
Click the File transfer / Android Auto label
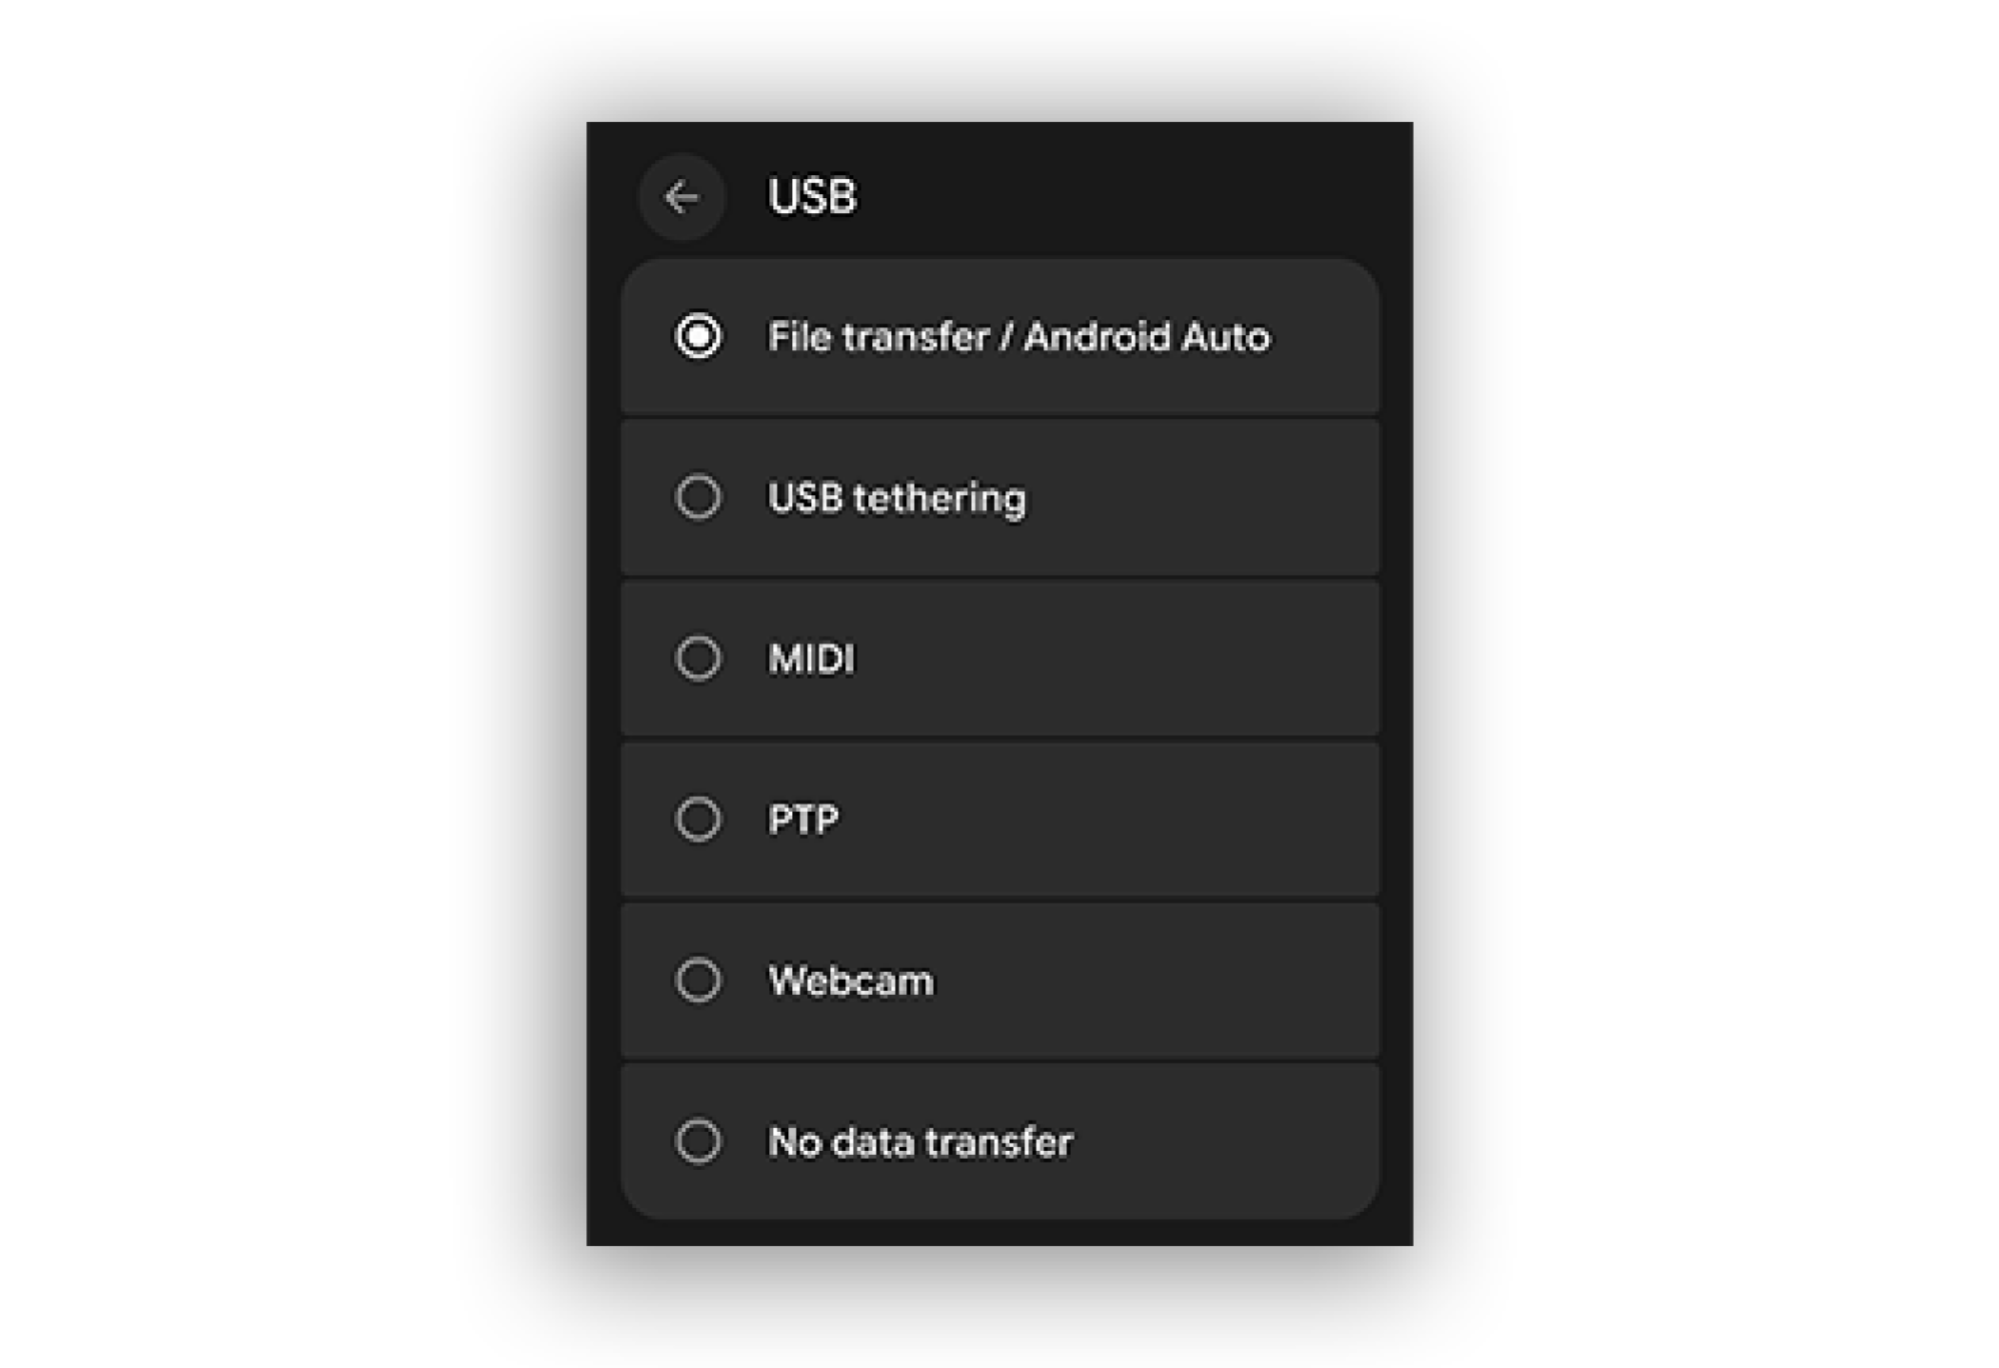pyautogui.click(x=1018, y=338)
